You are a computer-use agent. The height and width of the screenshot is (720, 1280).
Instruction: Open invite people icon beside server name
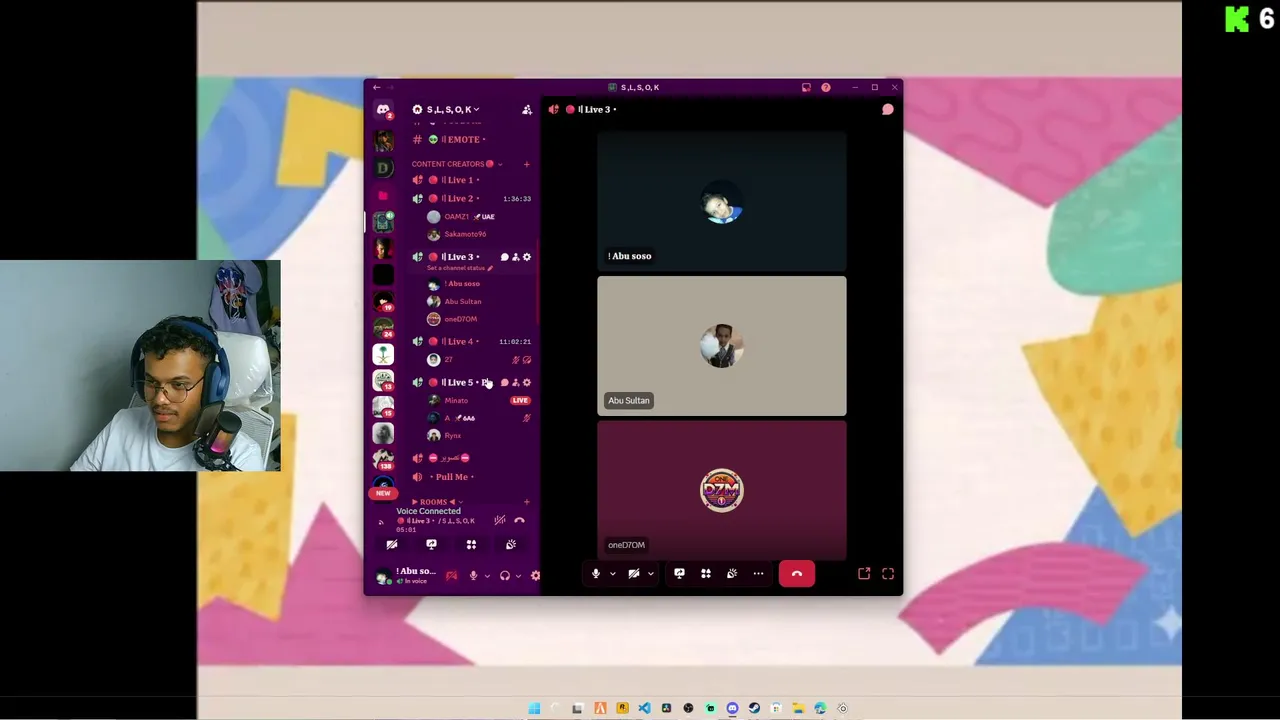coord(527,110)
